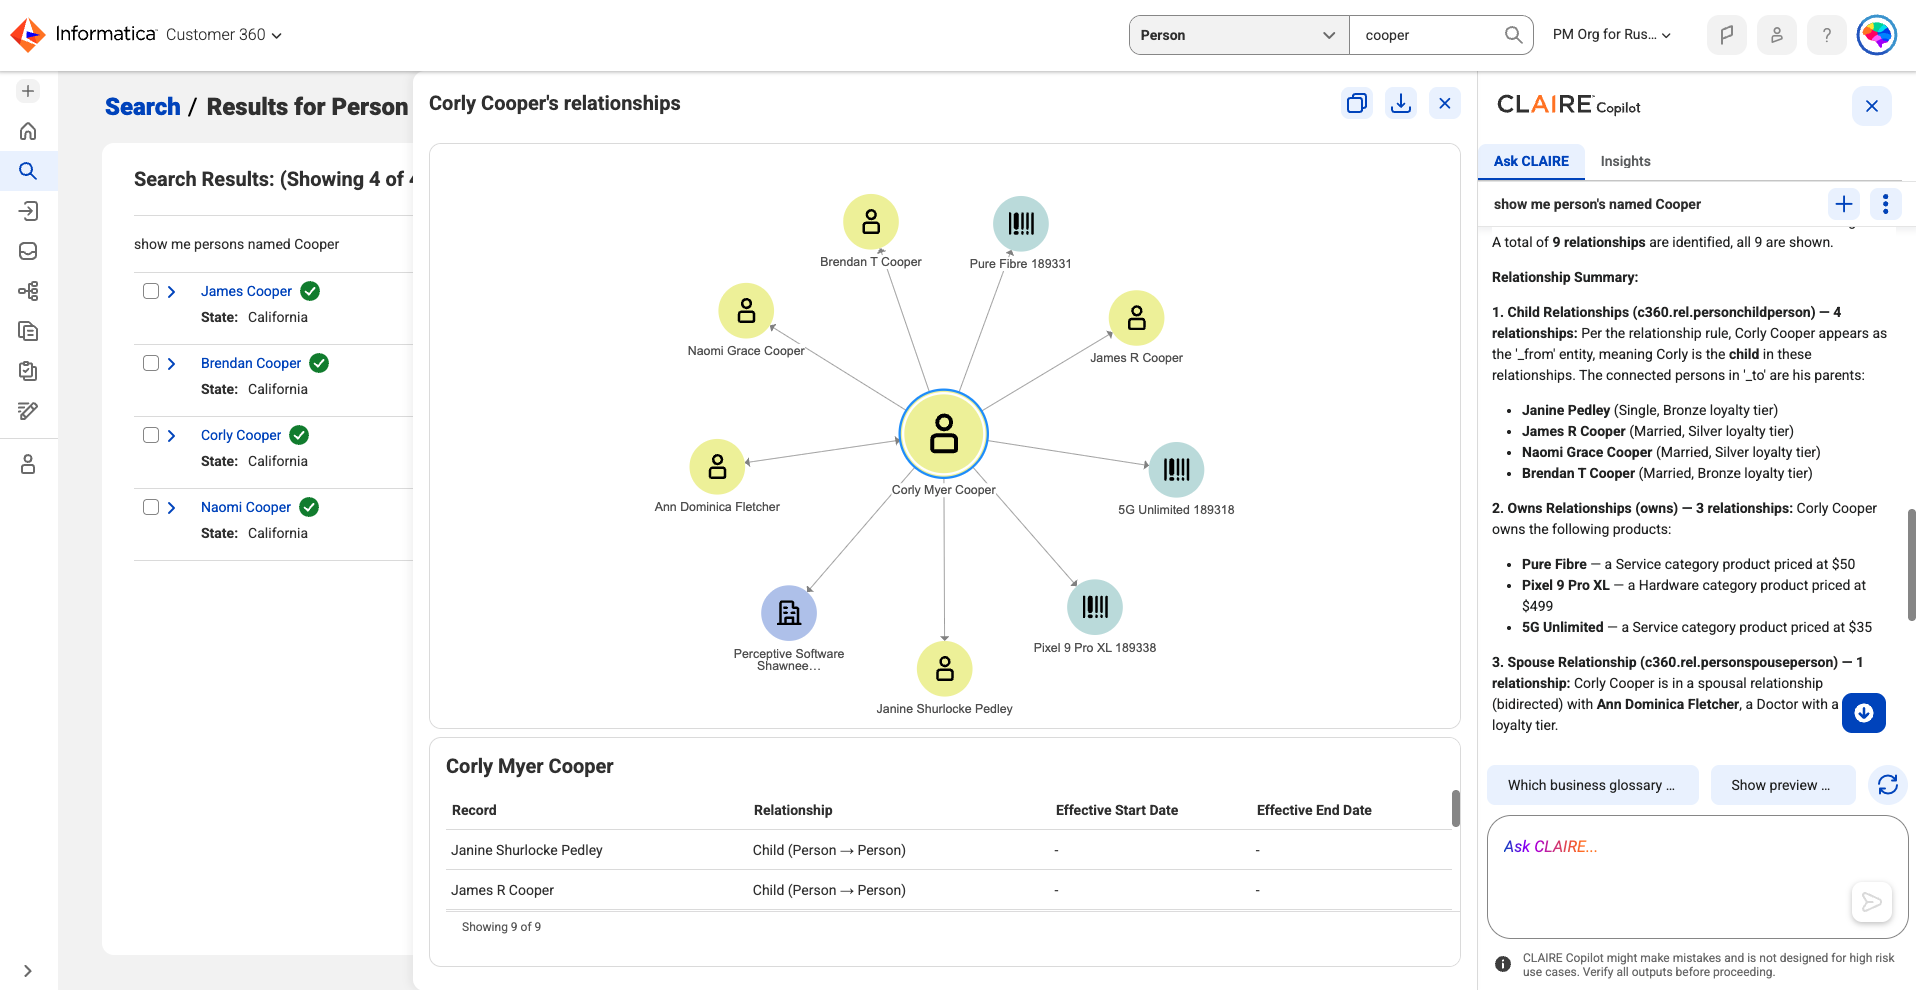Viewport: 1916px width, 990px height.
Task: Download the relationships graph
Action: tap(1401, 103)
